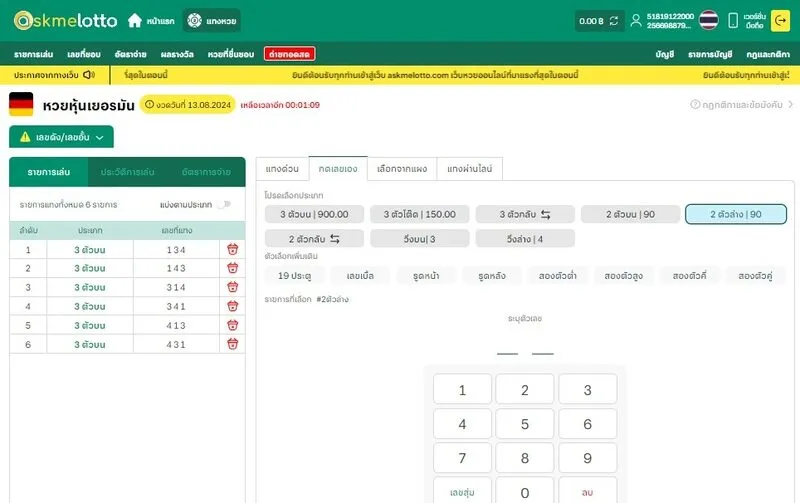This screenshot has width=800, height=503.
Task: Refresh the 0.00 ฿ balance
Action: click(613, 21)
